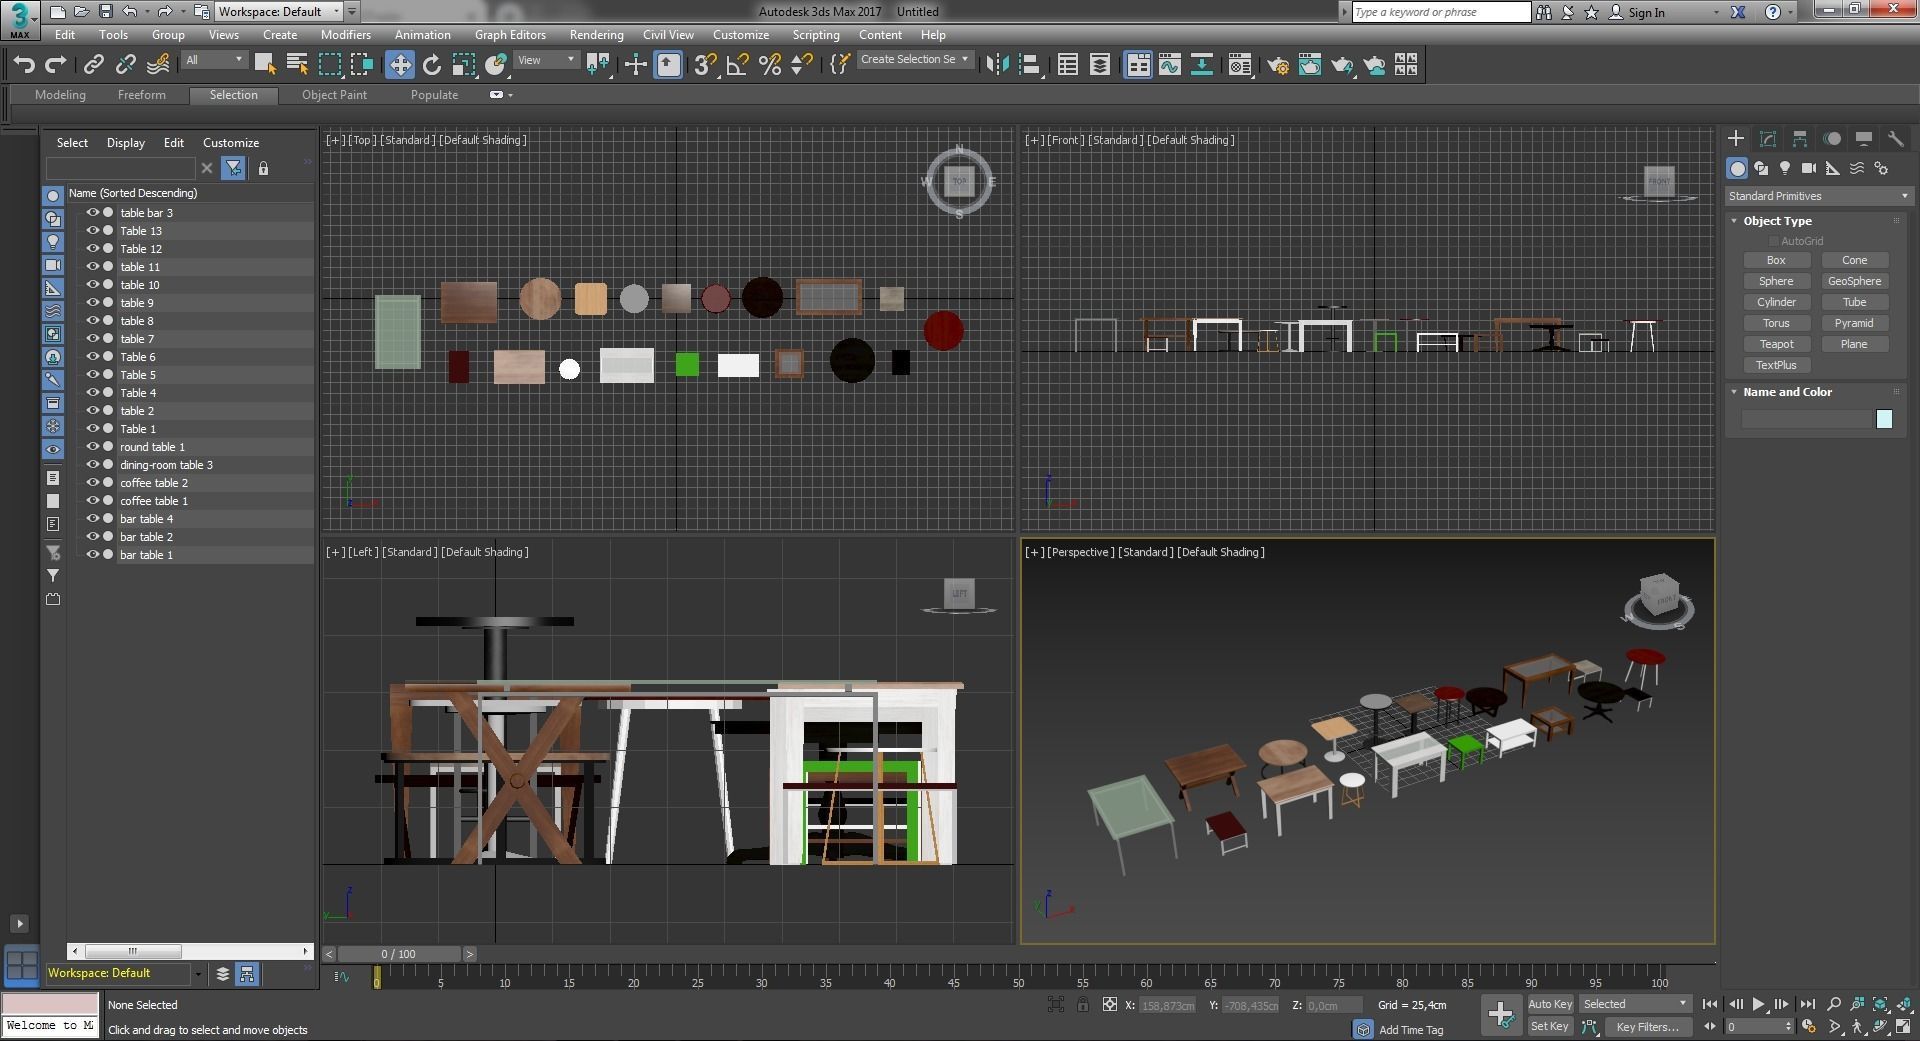The image size is (1920, 1041).
Task: Jump to the Go to Start frame button
Action: [x=1710, y=1004]
